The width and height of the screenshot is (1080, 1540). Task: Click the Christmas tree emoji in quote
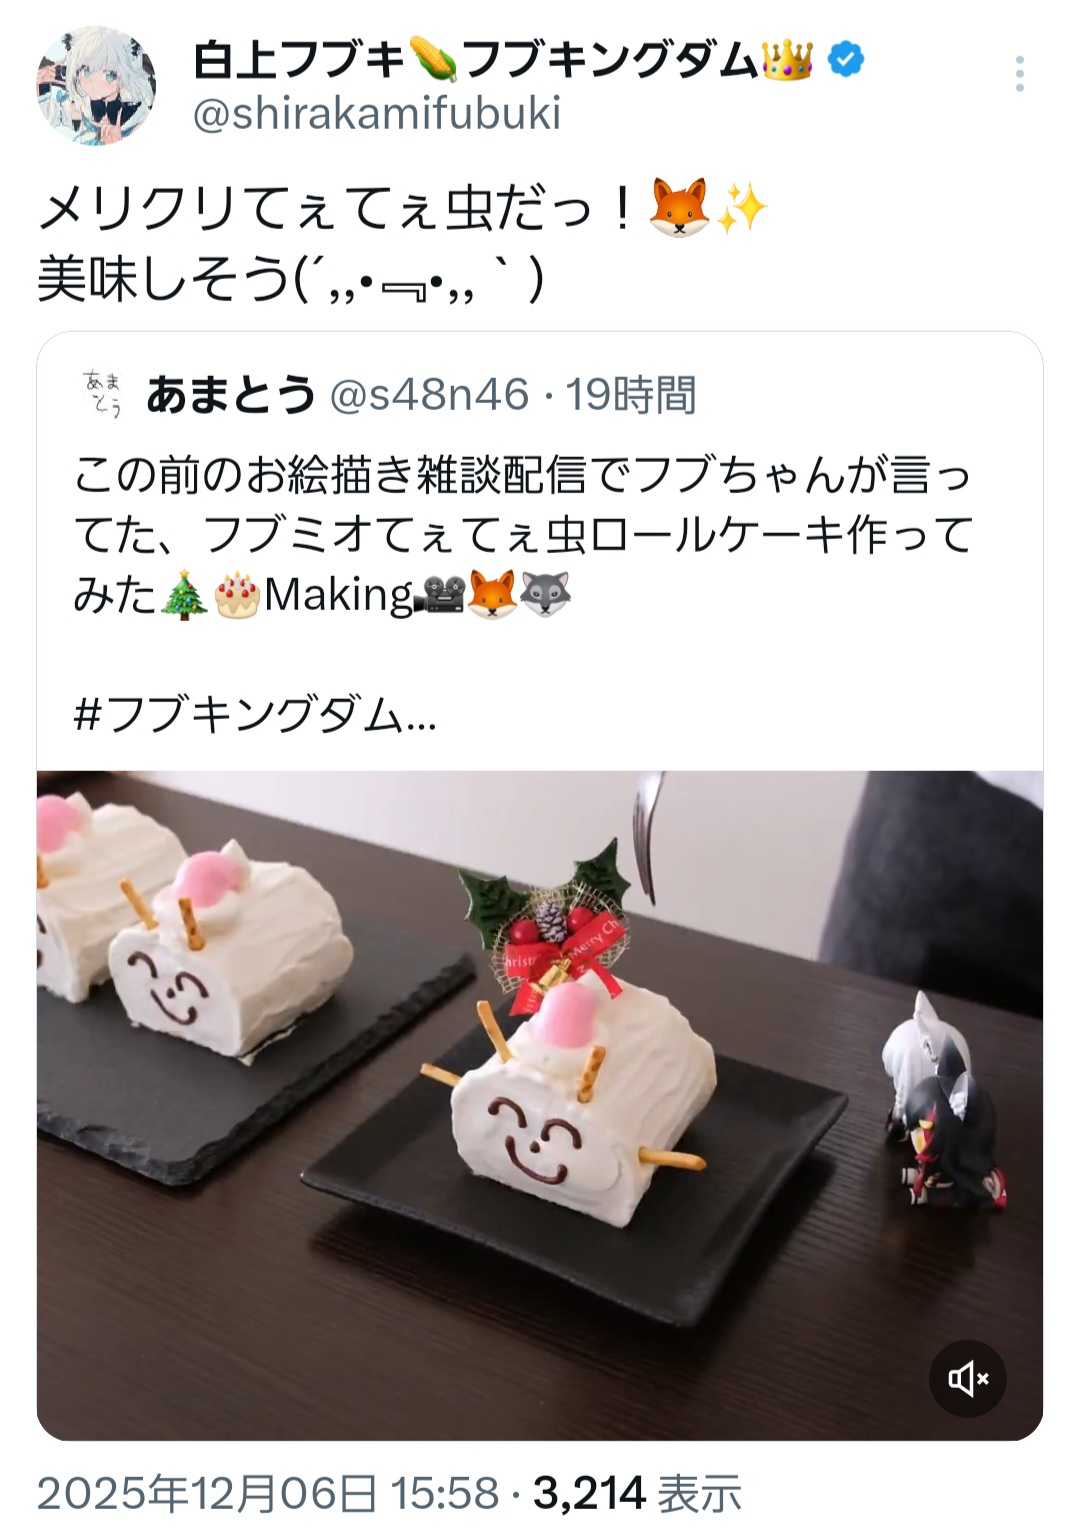[184, 595]
